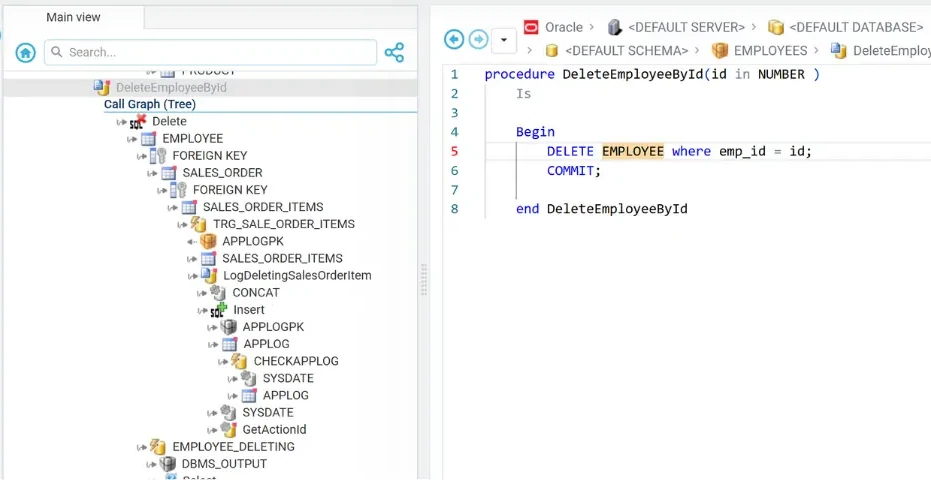The width and height of the screenshot is (931, 480).
Task: Click NUMBER type in procedure signature
Action: click(x=781, y=75)
